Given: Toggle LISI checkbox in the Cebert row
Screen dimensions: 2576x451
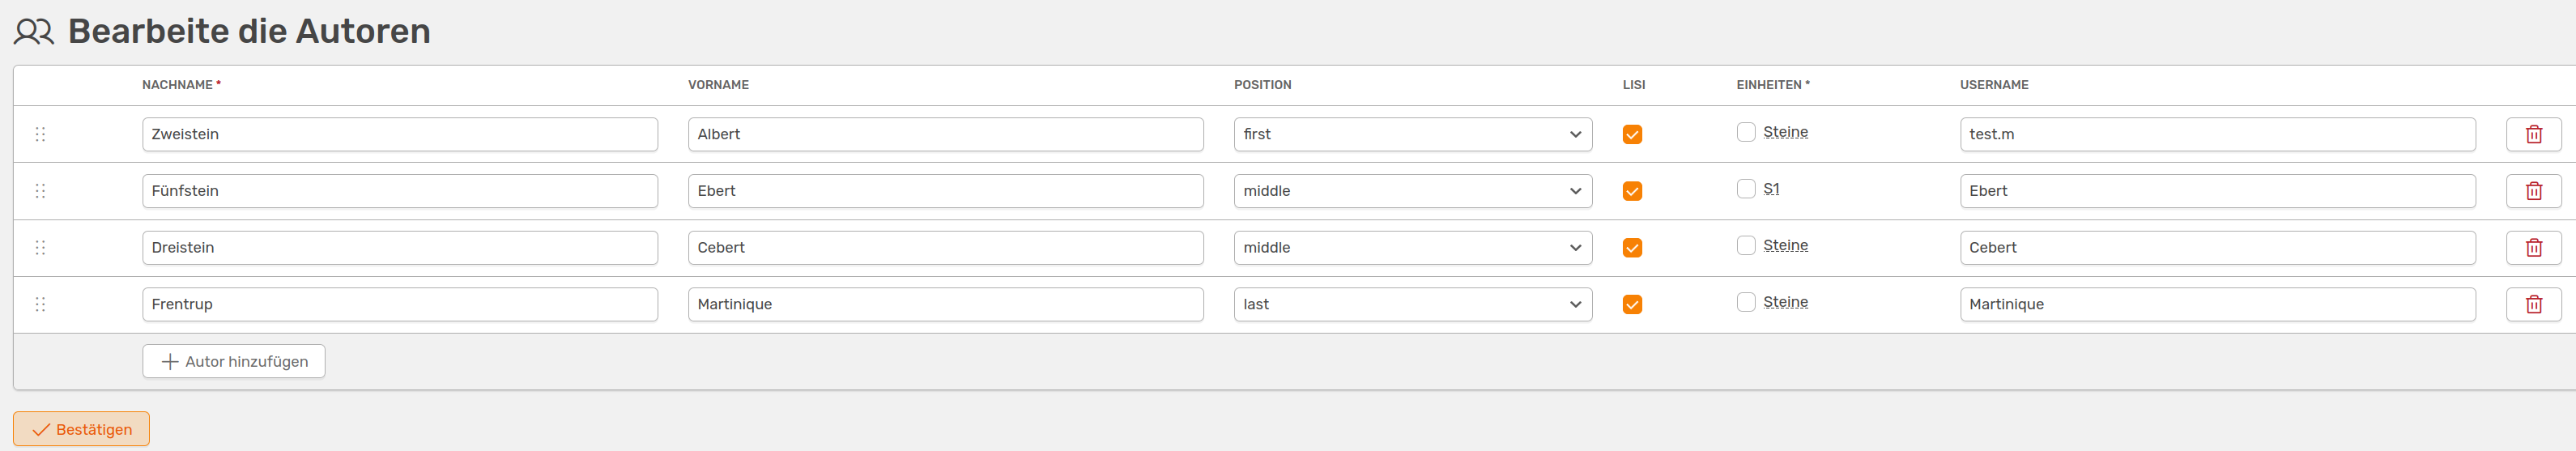Looking at the screenshot, I should [x=1632, y=248].
